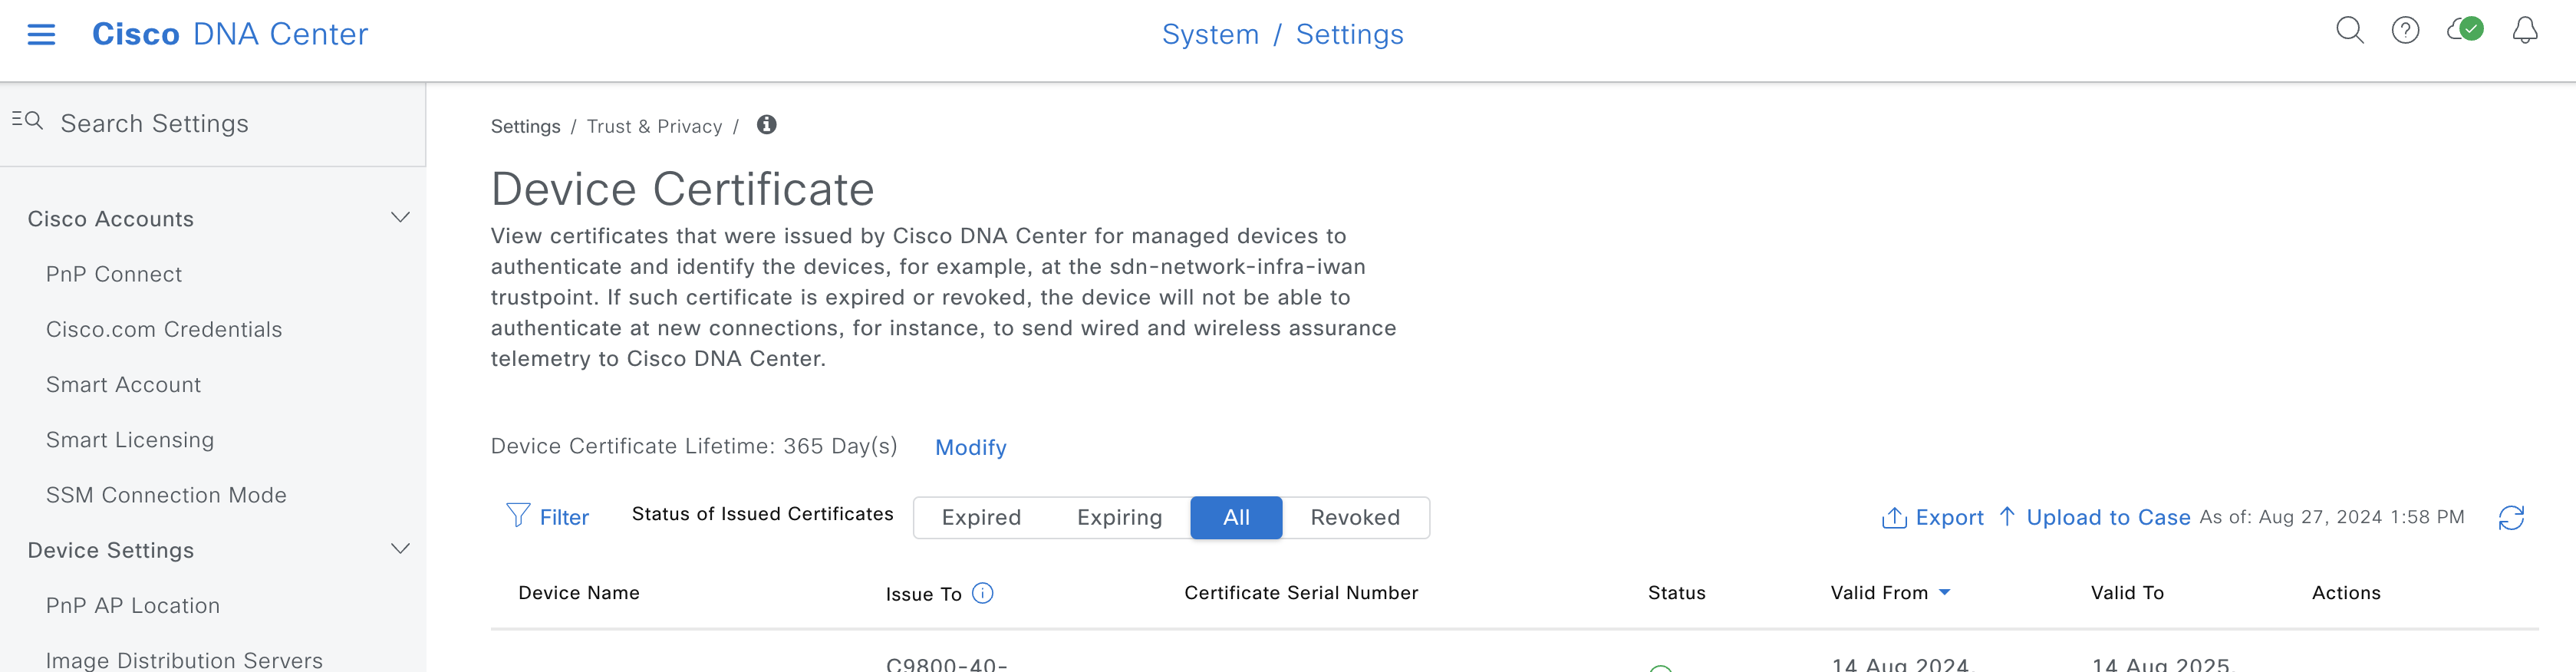Click the global search magnifier icon
2576x672 pixels.
point(2349,31)
